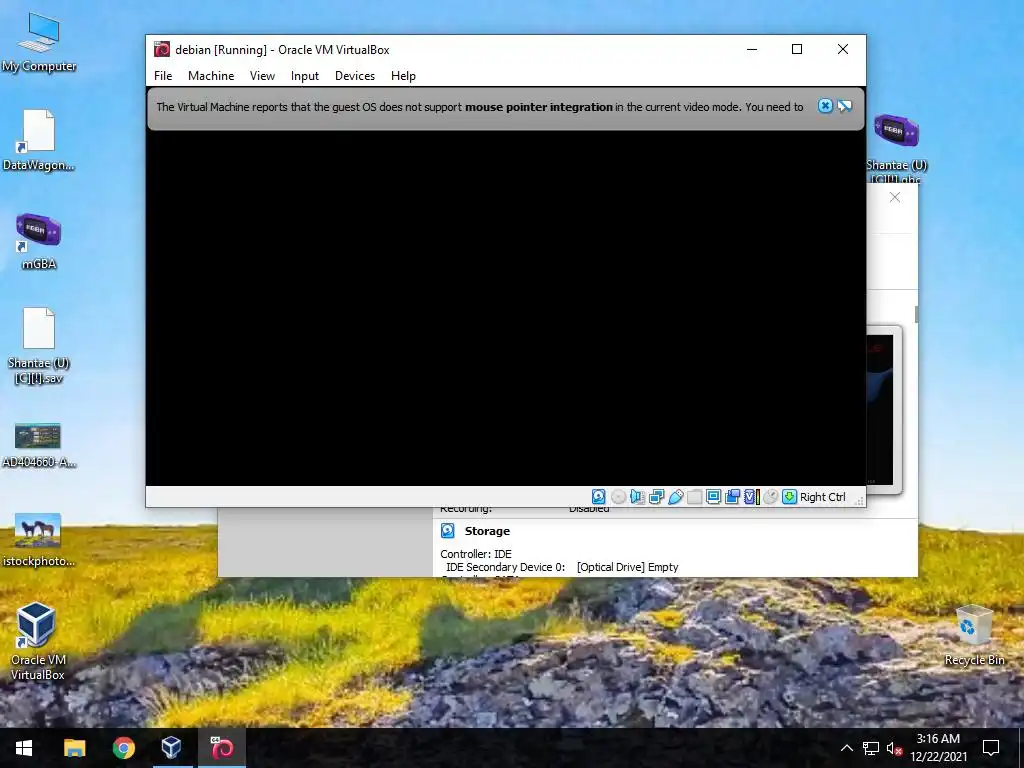Click the Manager window vertical scrollbar

click(916, 314)
